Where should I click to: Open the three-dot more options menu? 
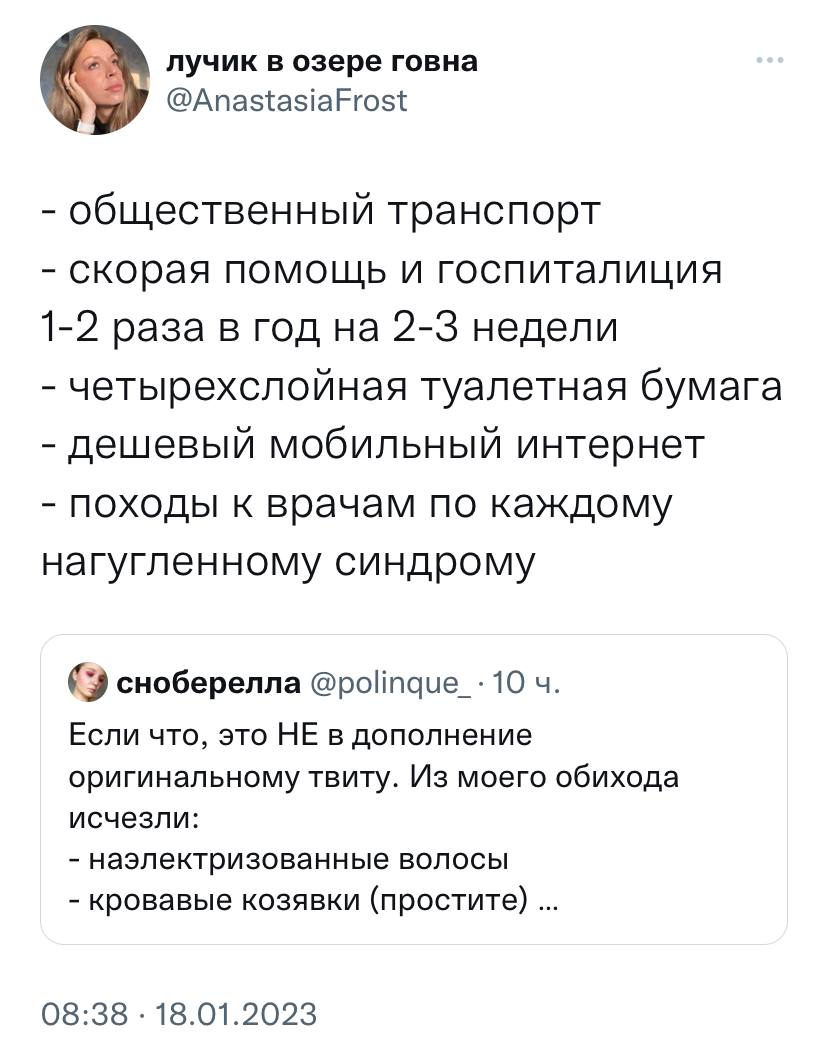(770, 60)
